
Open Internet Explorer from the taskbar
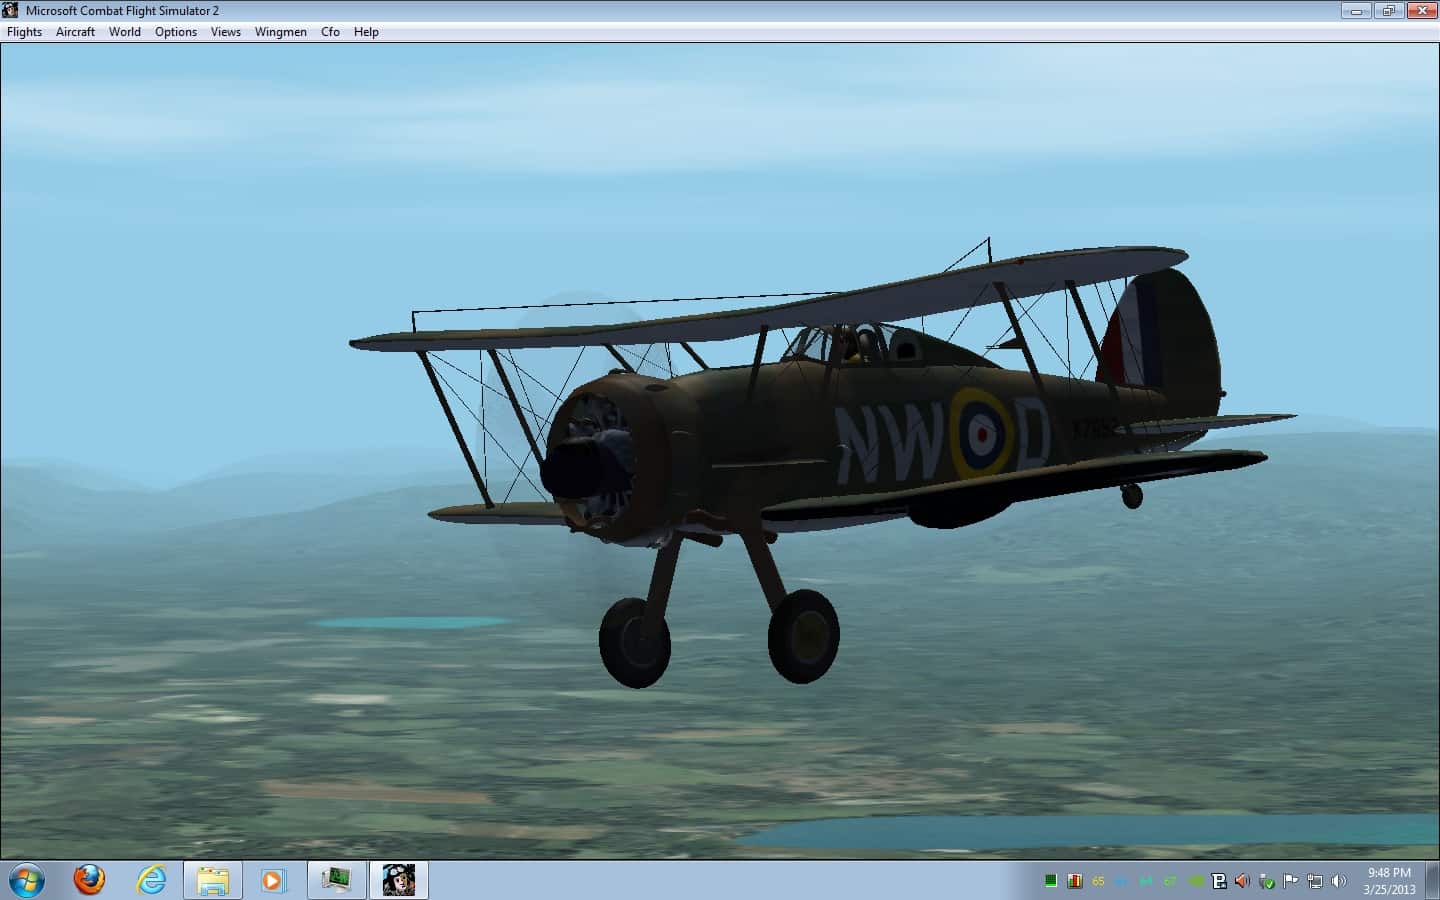click(152, 880)
